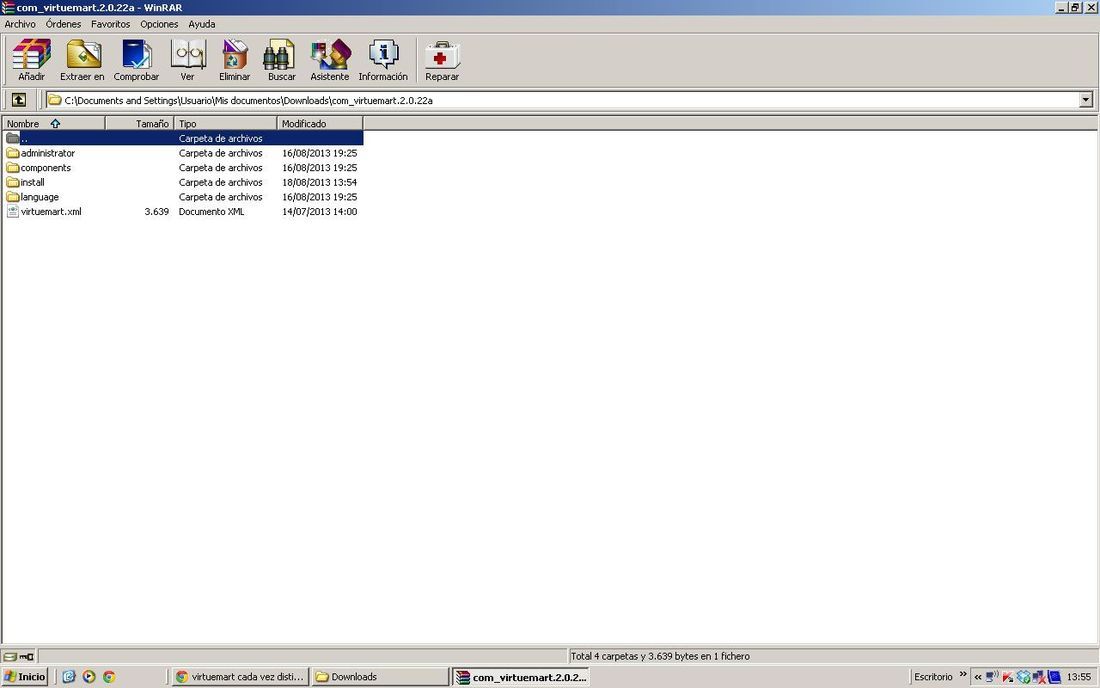Screen dimensions: 1100x688
Task: Launch Internet Explorer from quick launch
Action: [x=69, y=677]
